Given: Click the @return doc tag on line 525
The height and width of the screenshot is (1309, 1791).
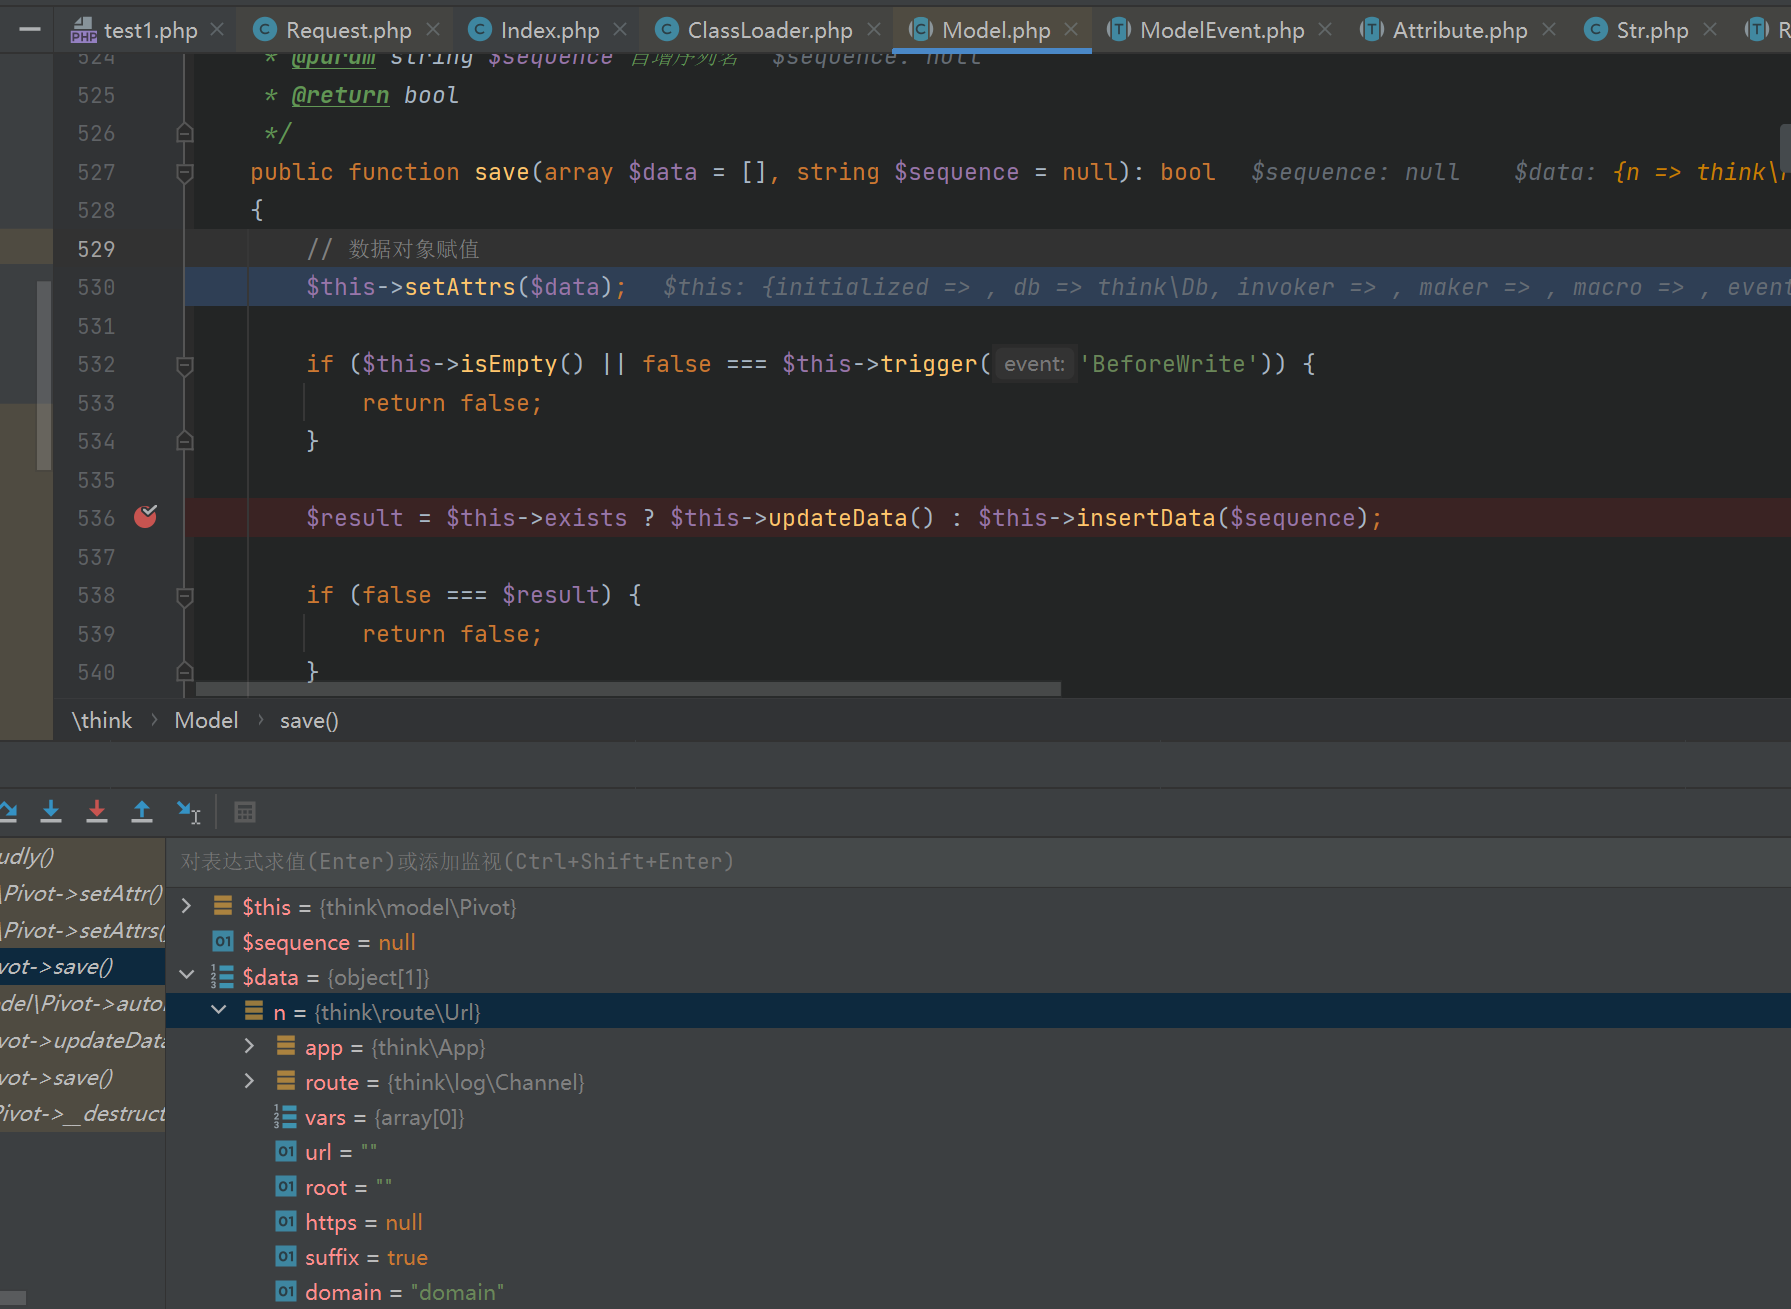Looking at the screenshot, I should [x=340, y=95].
